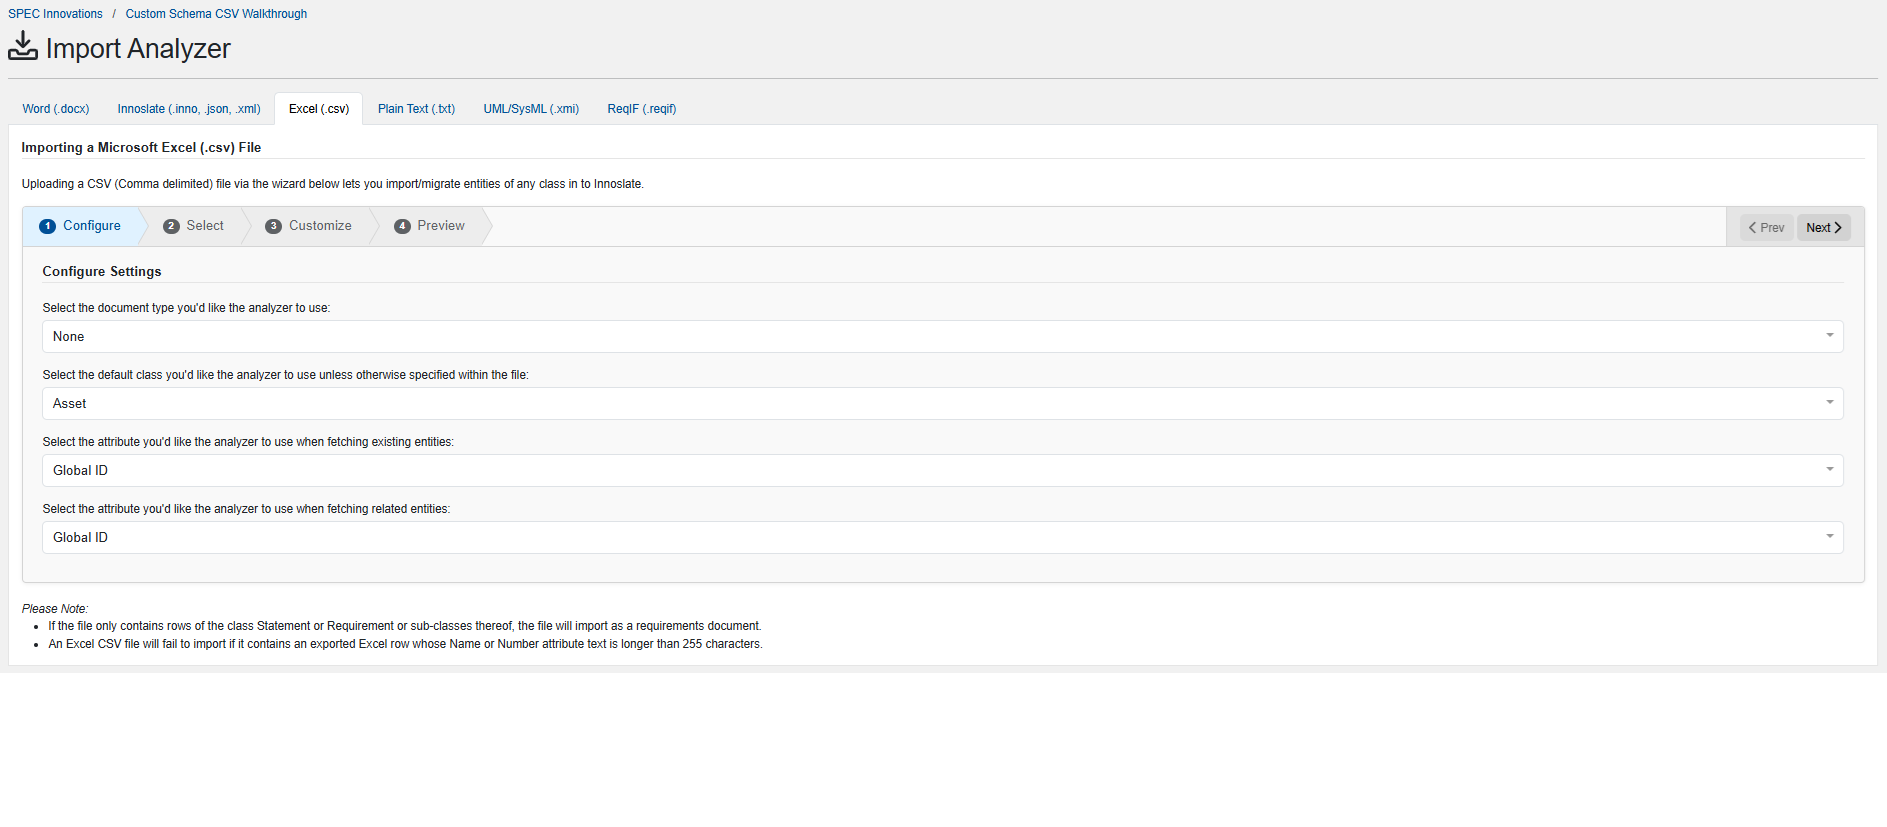1887x827 pixels.
Task: Switch to the Word (.docx) tab
Action: (x=56, y=109)
